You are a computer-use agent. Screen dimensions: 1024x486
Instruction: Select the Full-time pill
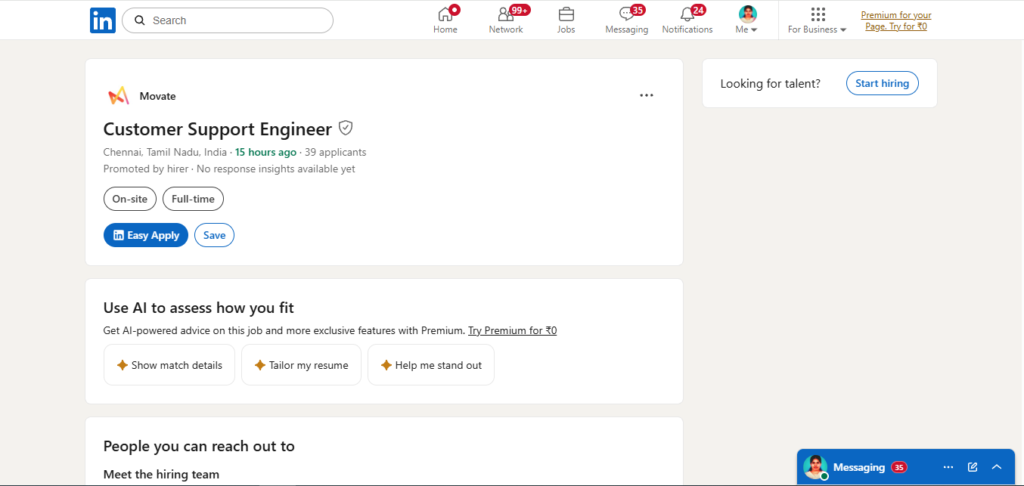pyautogui.click(x=193, y=199)
